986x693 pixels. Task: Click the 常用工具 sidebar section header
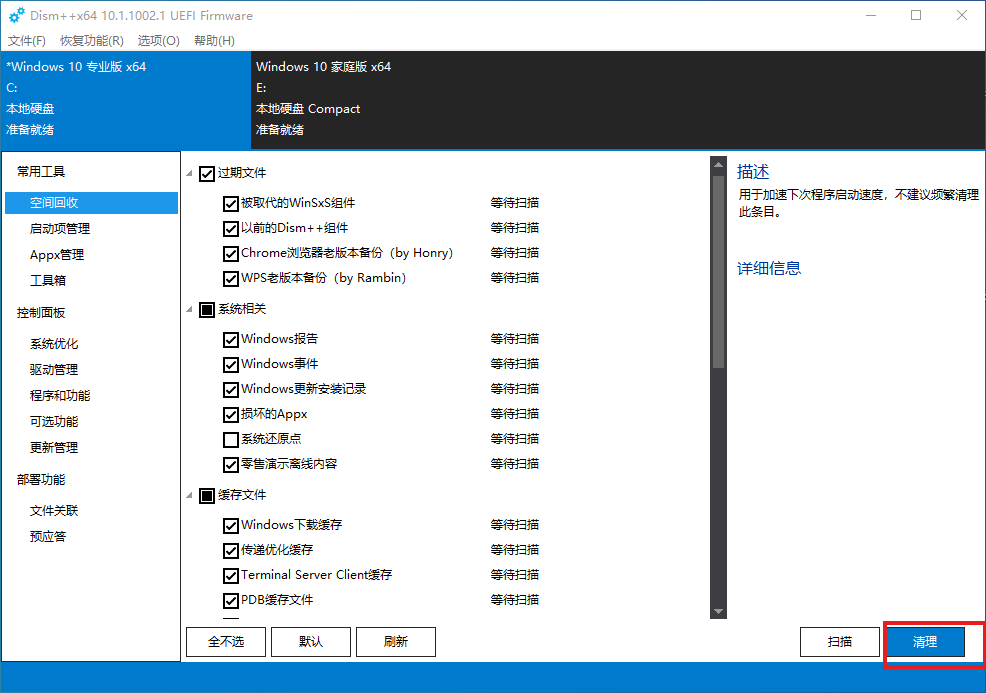[41, 172]
